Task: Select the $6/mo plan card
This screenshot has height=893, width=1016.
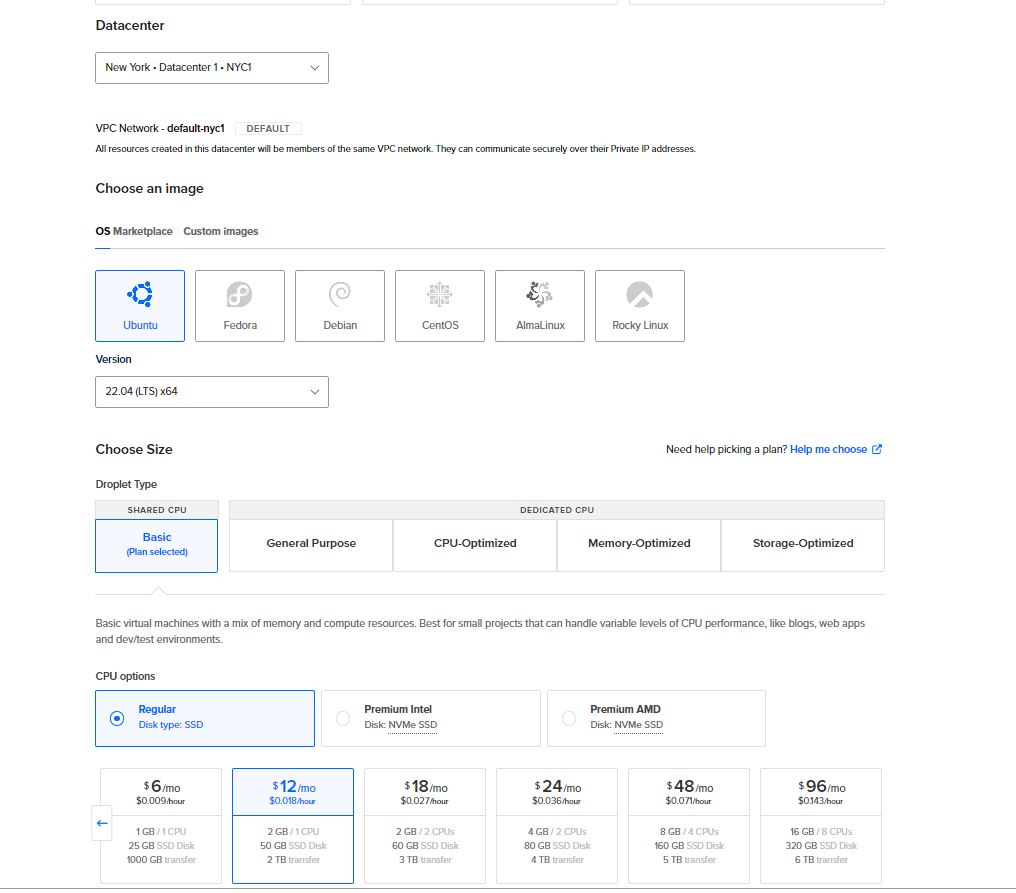Action: point(161,825)
